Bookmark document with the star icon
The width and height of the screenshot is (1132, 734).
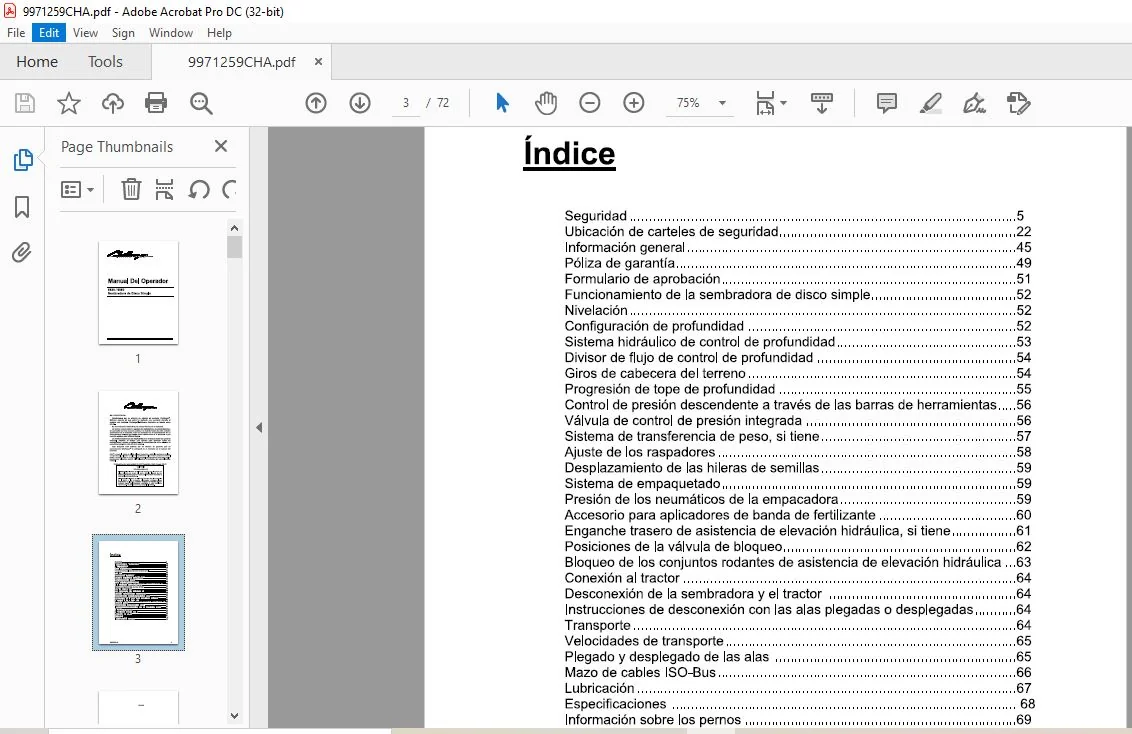tap(69, 103)
